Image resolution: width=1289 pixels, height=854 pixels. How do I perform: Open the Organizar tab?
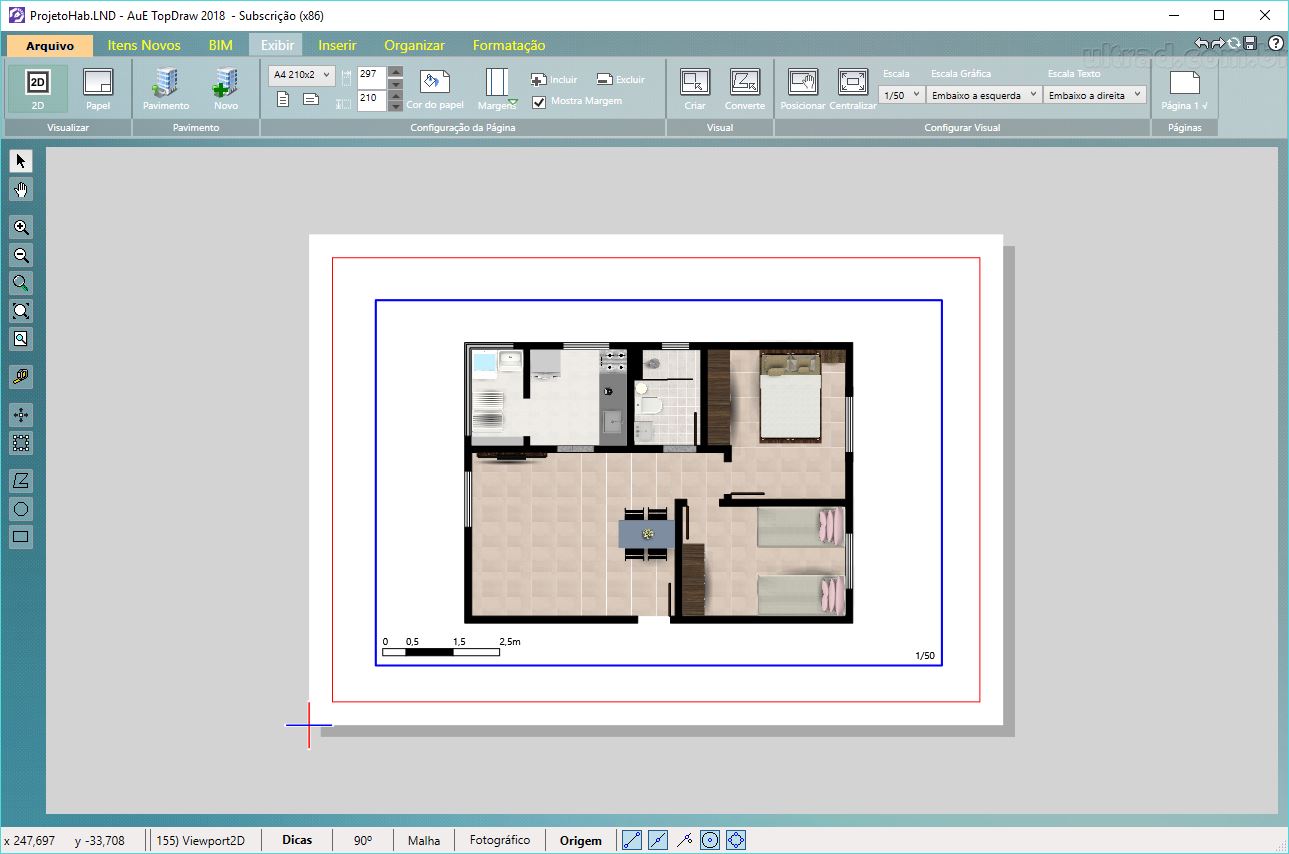414,46
